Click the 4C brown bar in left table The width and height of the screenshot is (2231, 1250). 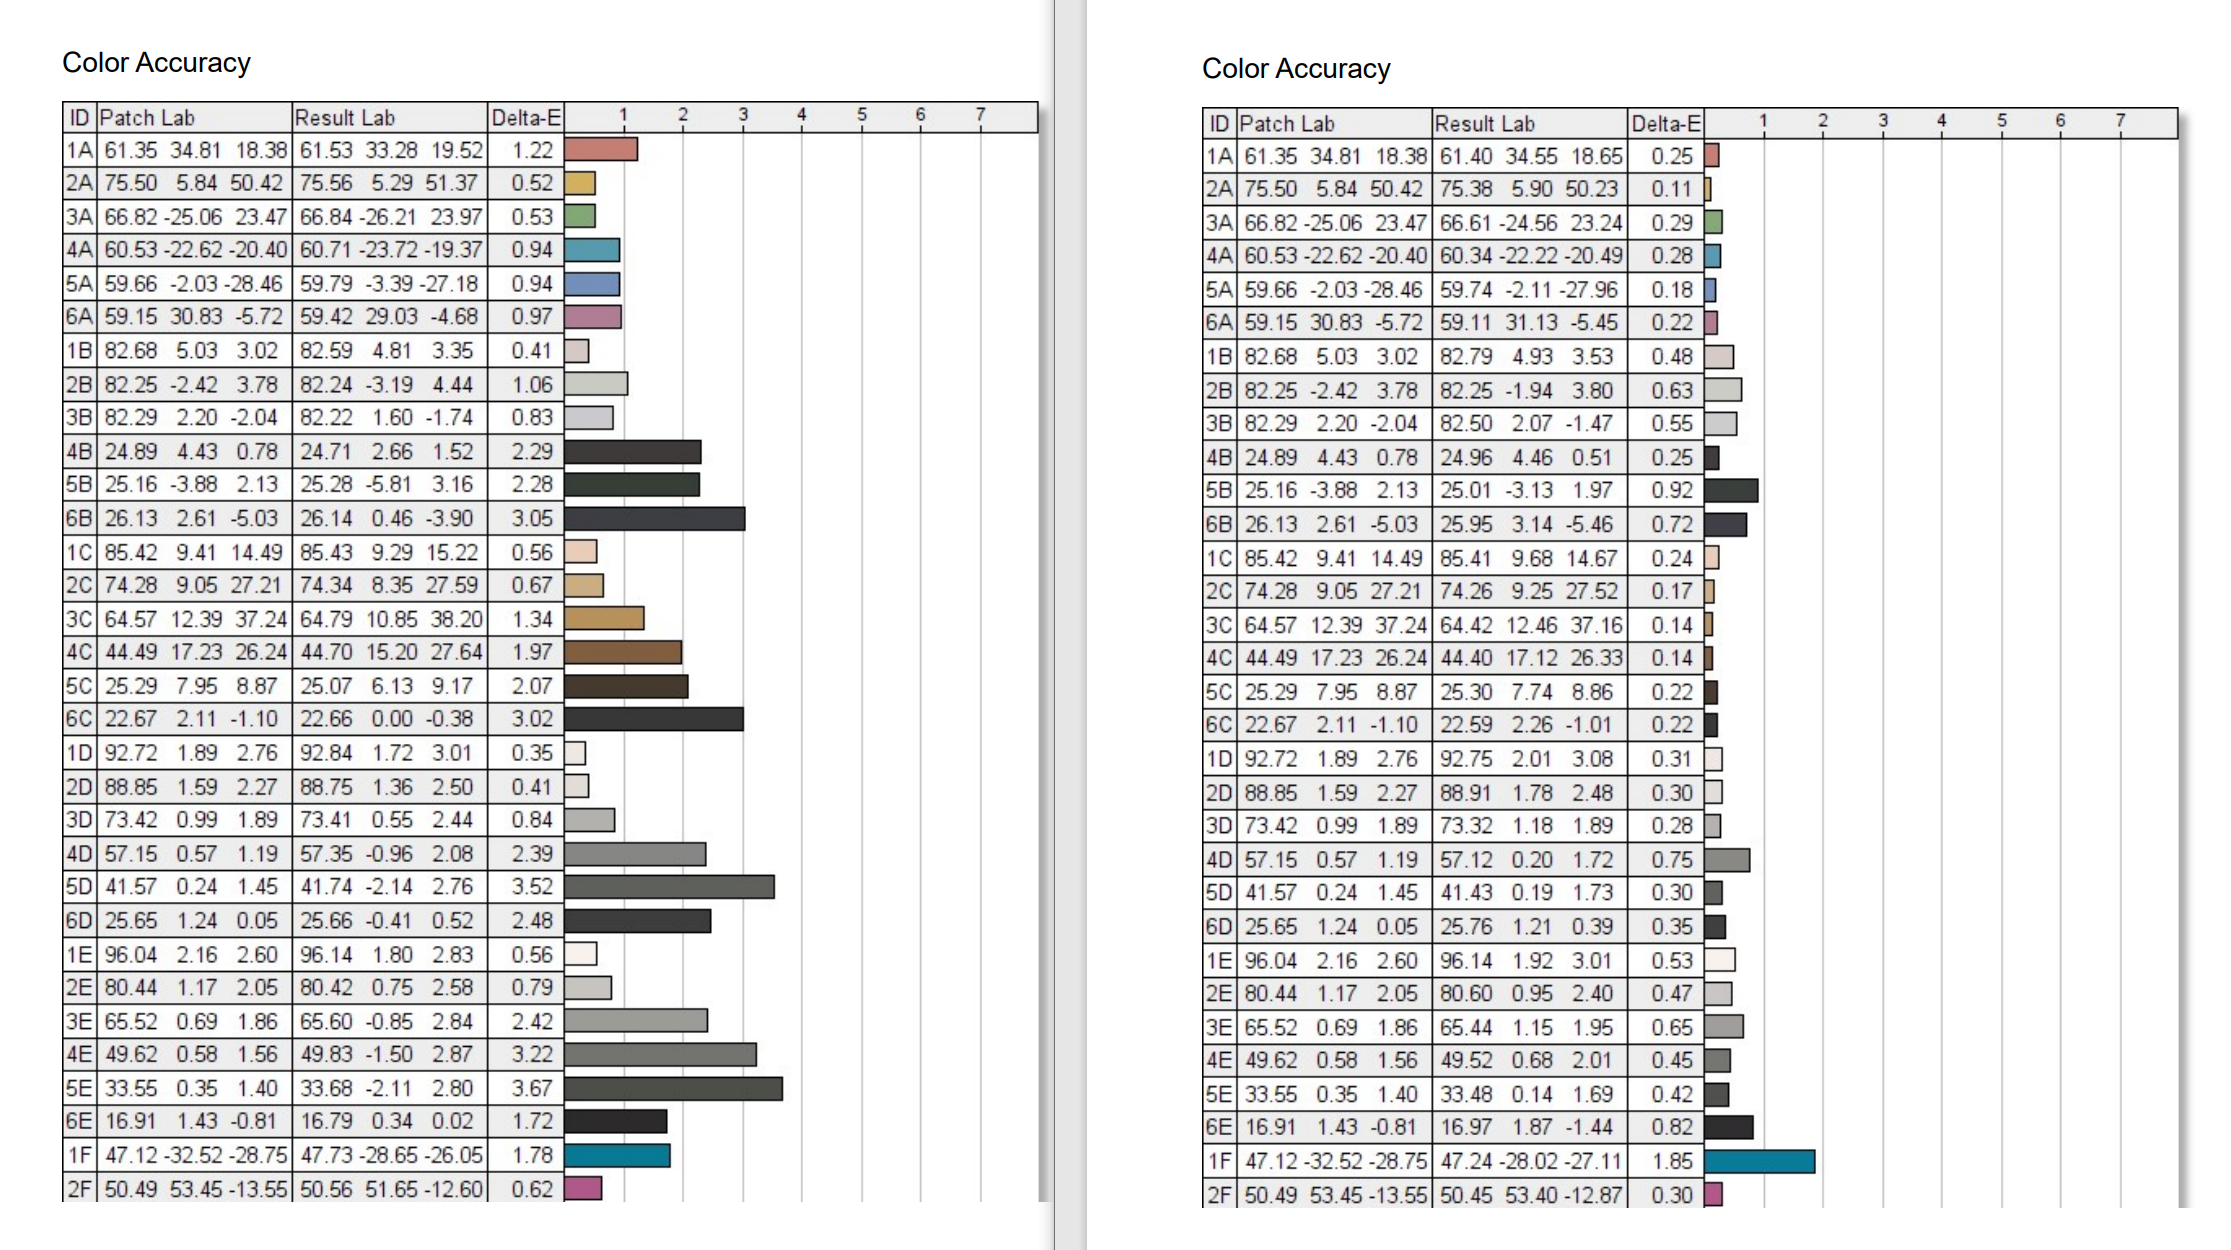point(623,653)
